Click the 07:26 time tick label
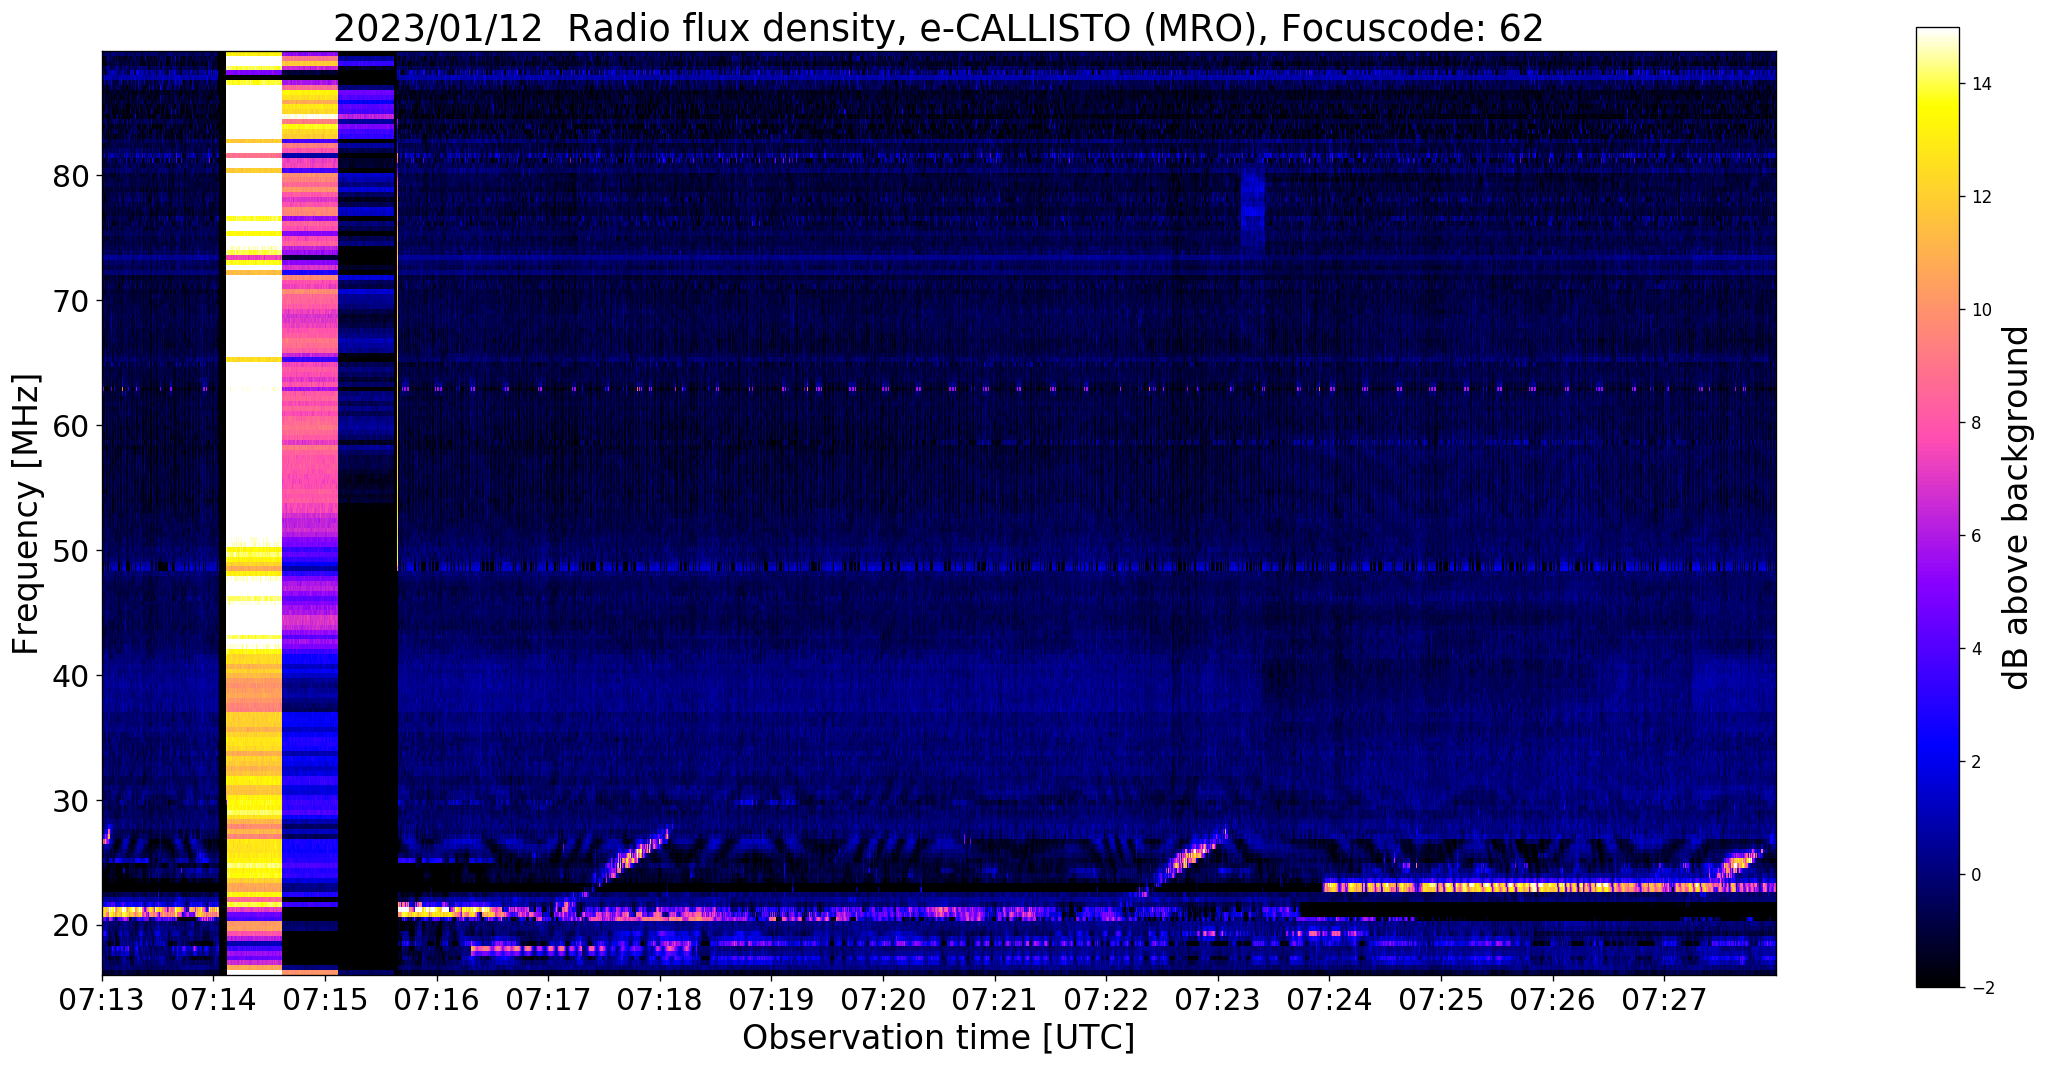The width and height of the screenshot is (2047, 1067). tap(1553, 1000)
